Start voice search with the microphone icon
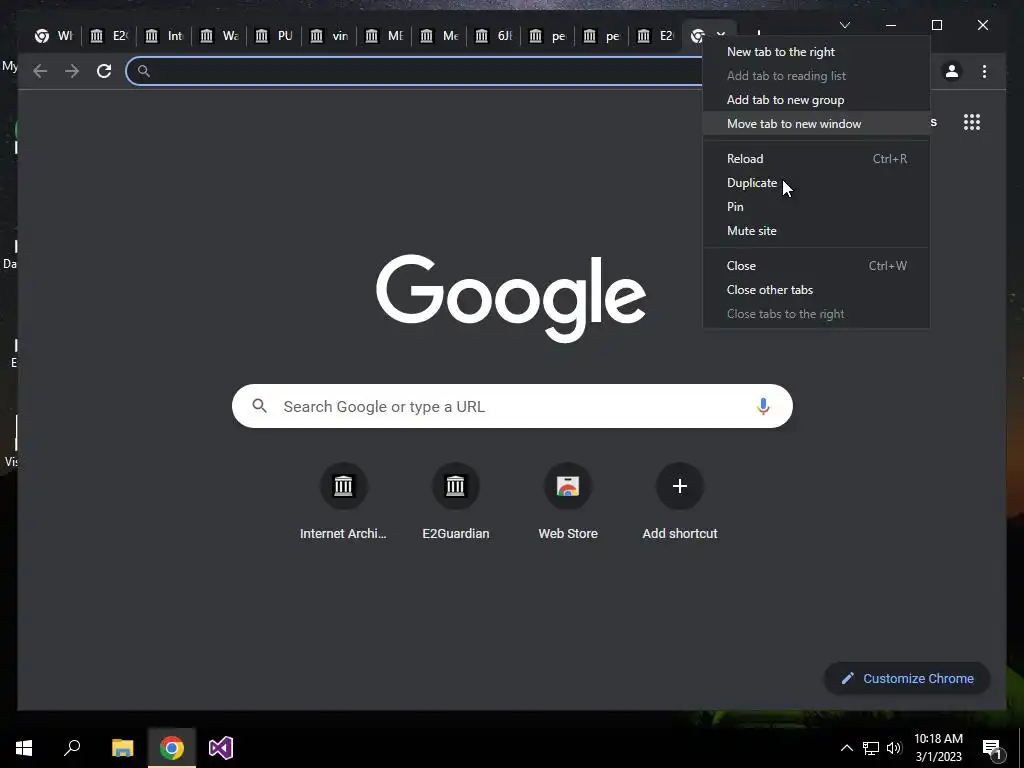This screenshot has height=768, width=1024. pyautogui.click(x=763, y=406)
